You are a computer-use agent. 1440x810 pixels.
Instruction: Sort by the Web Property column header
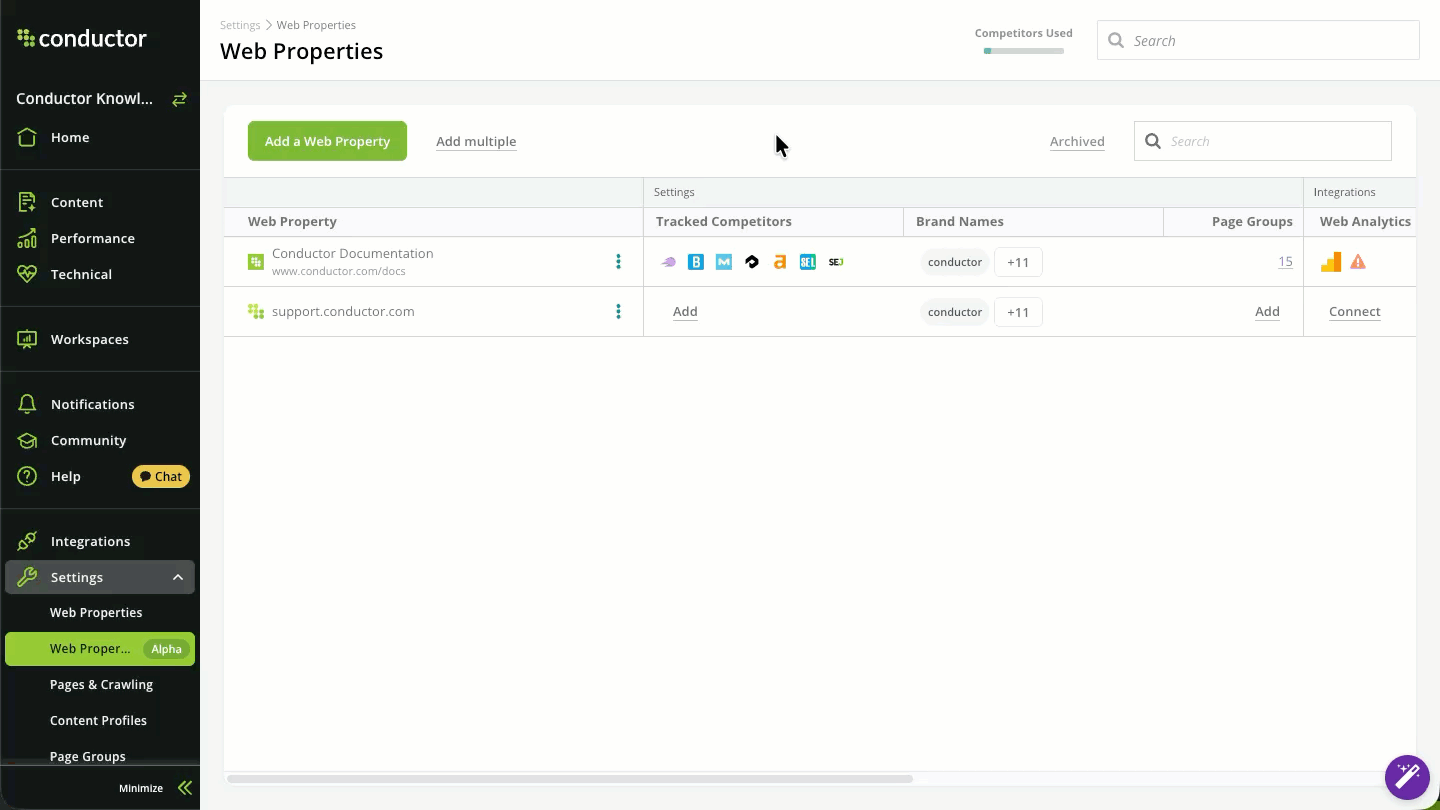292,222
